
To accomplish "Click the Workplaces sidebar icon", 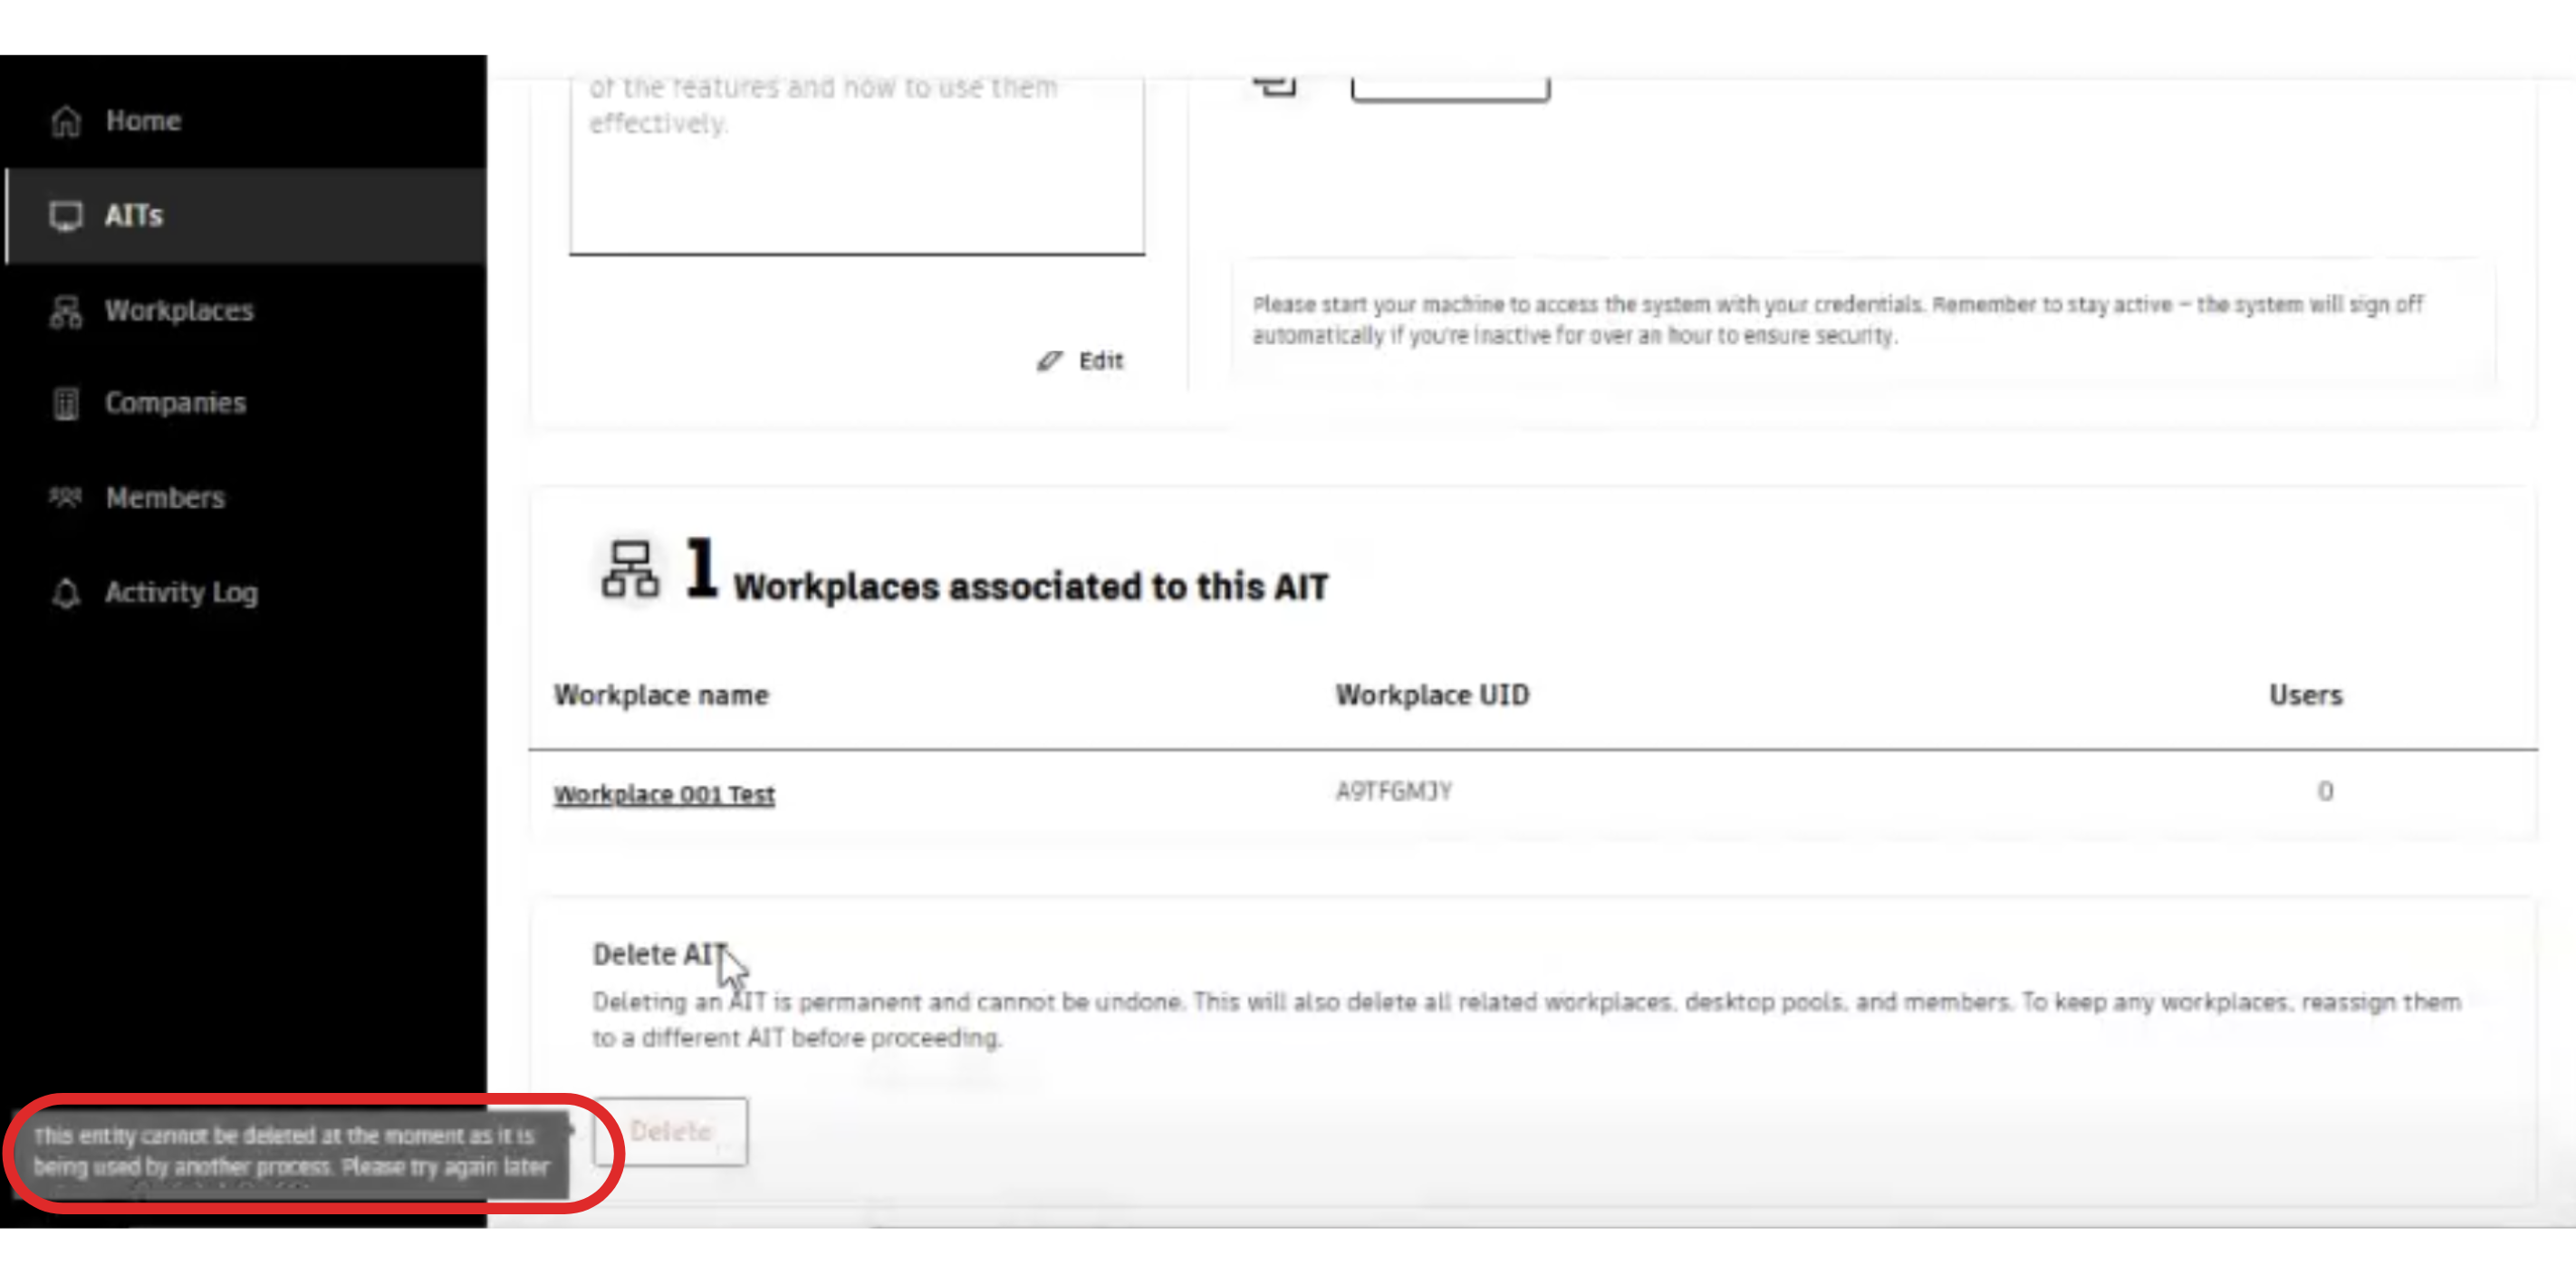I will 66,311.
